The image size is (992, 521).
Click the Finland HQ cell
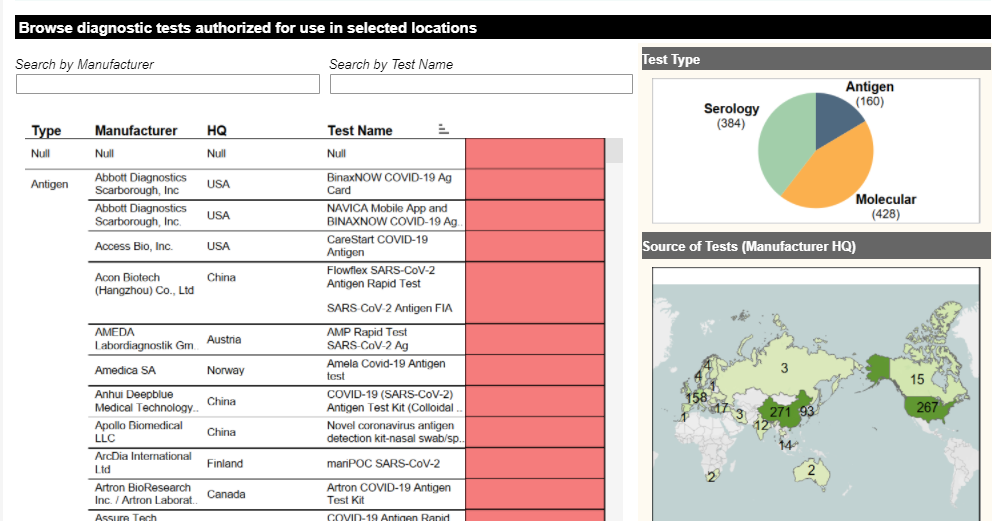click(x=225, y=463)
